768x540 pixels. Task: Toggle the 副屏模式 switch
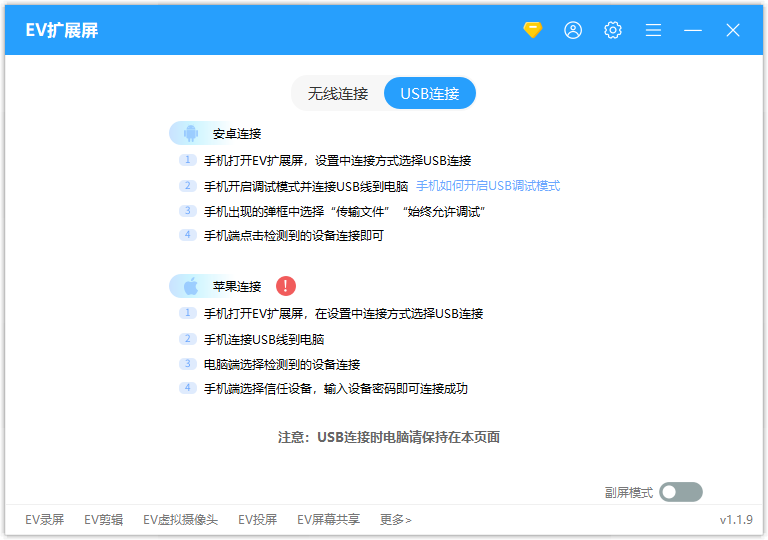pos(680,492)
